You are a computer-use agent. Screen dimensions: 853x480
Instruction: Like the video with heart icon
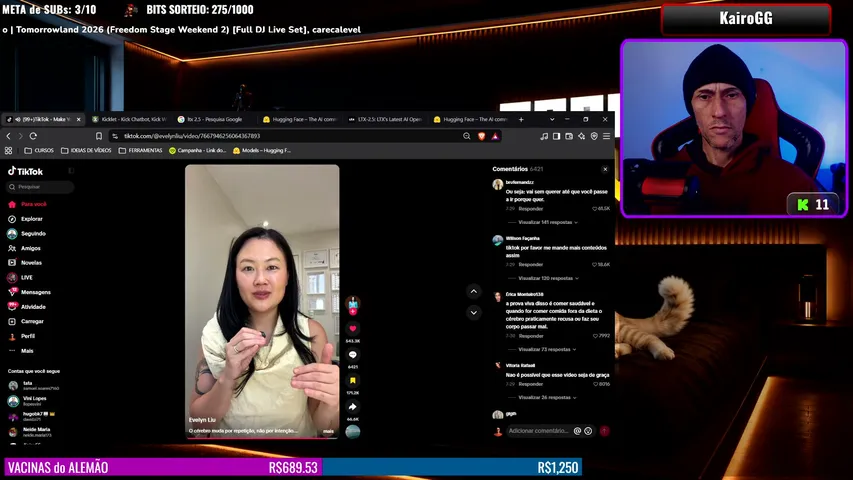(353, 329)
